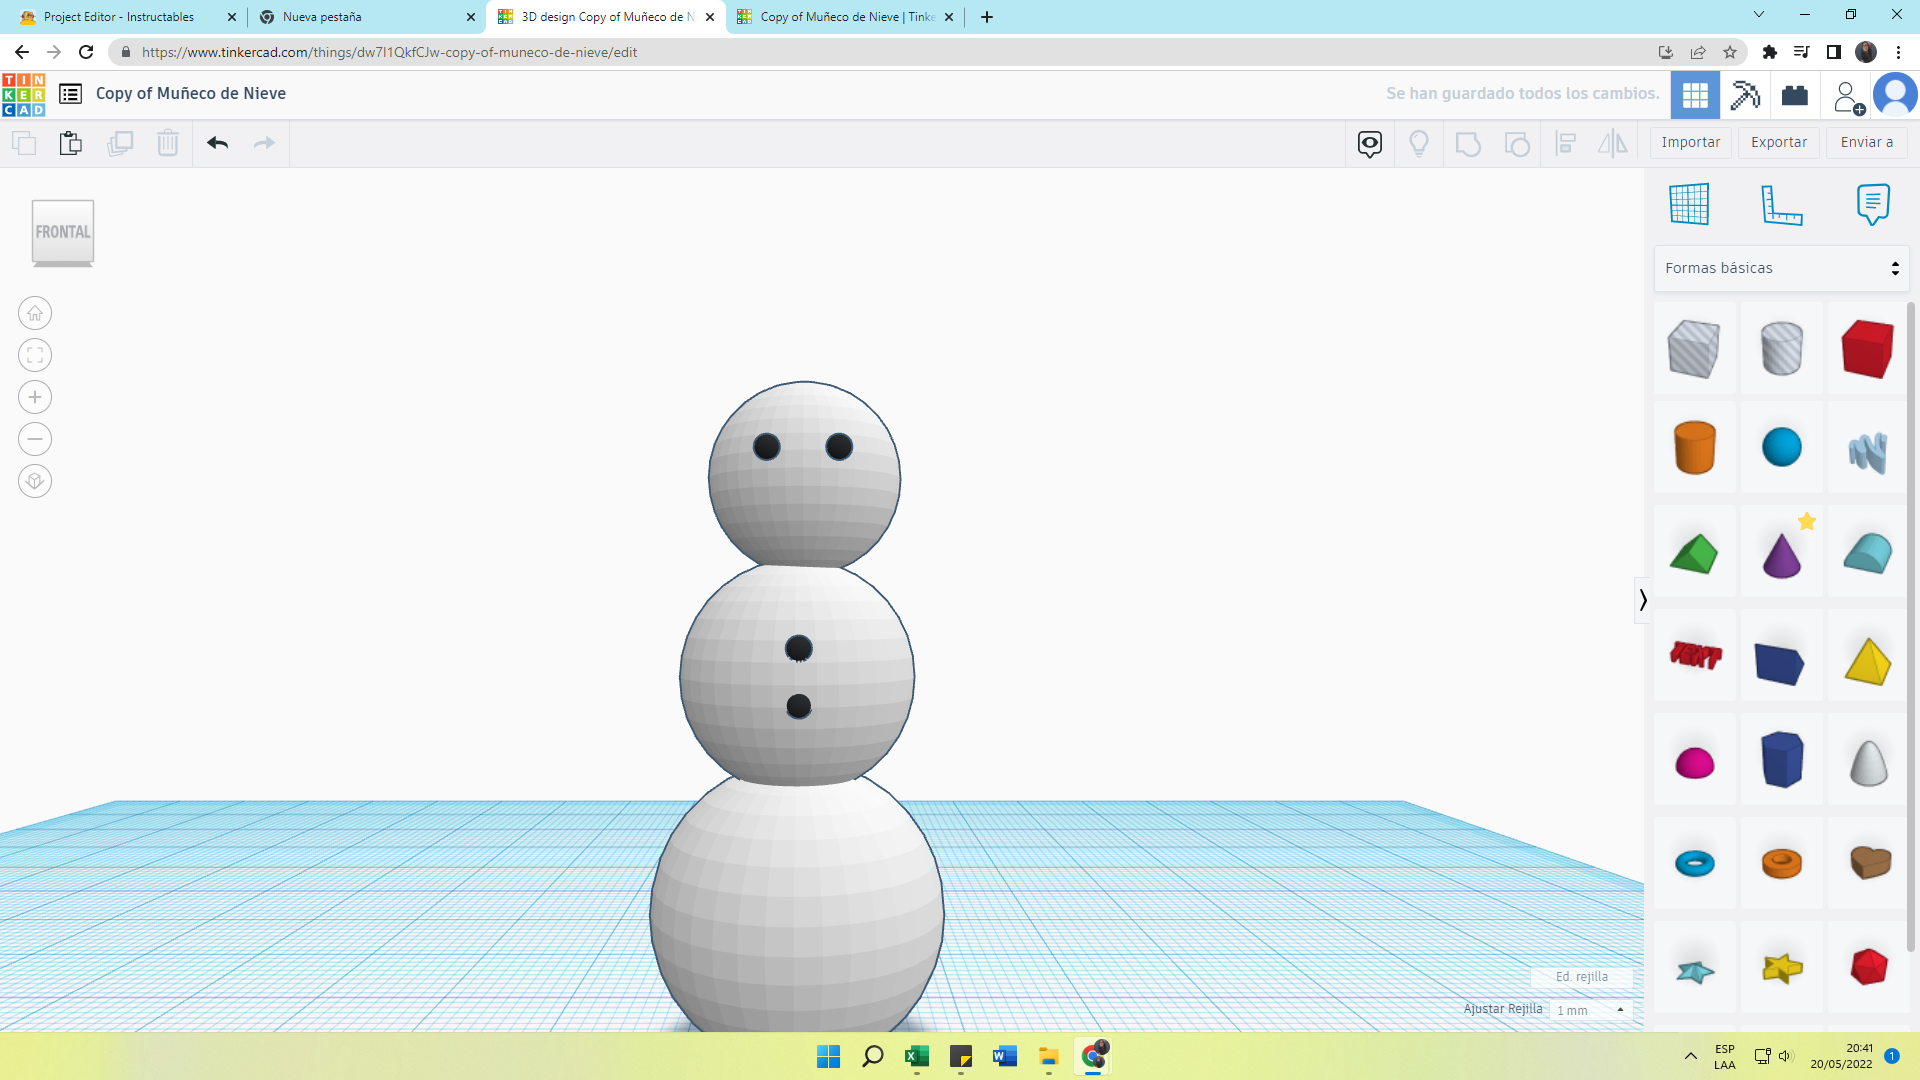Click the Ed. rejilla button
Viewport: 1920px width, 1080px height.
tap(1581, 977)
